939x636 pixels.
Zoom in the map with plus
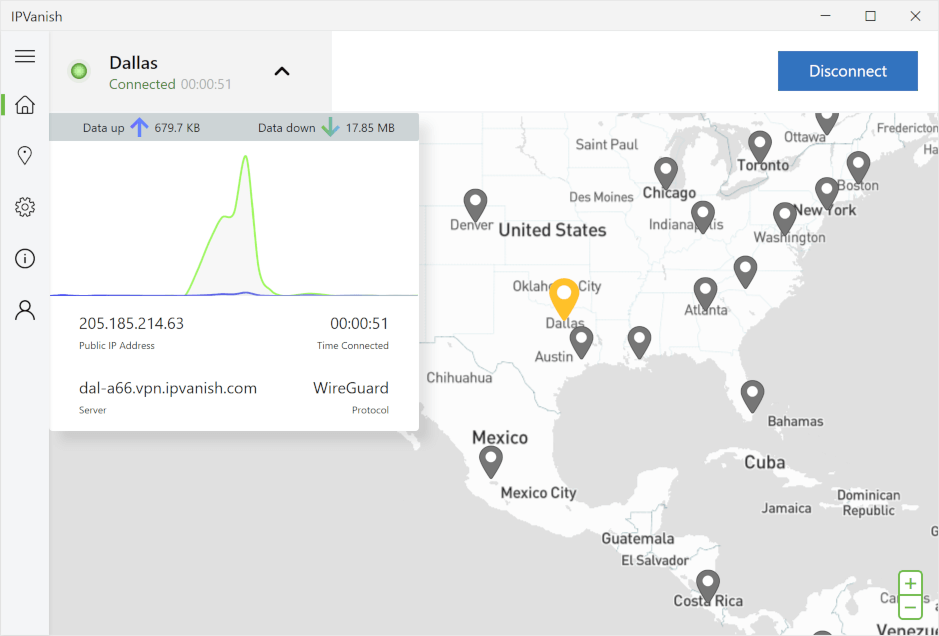tap(910, 583)
